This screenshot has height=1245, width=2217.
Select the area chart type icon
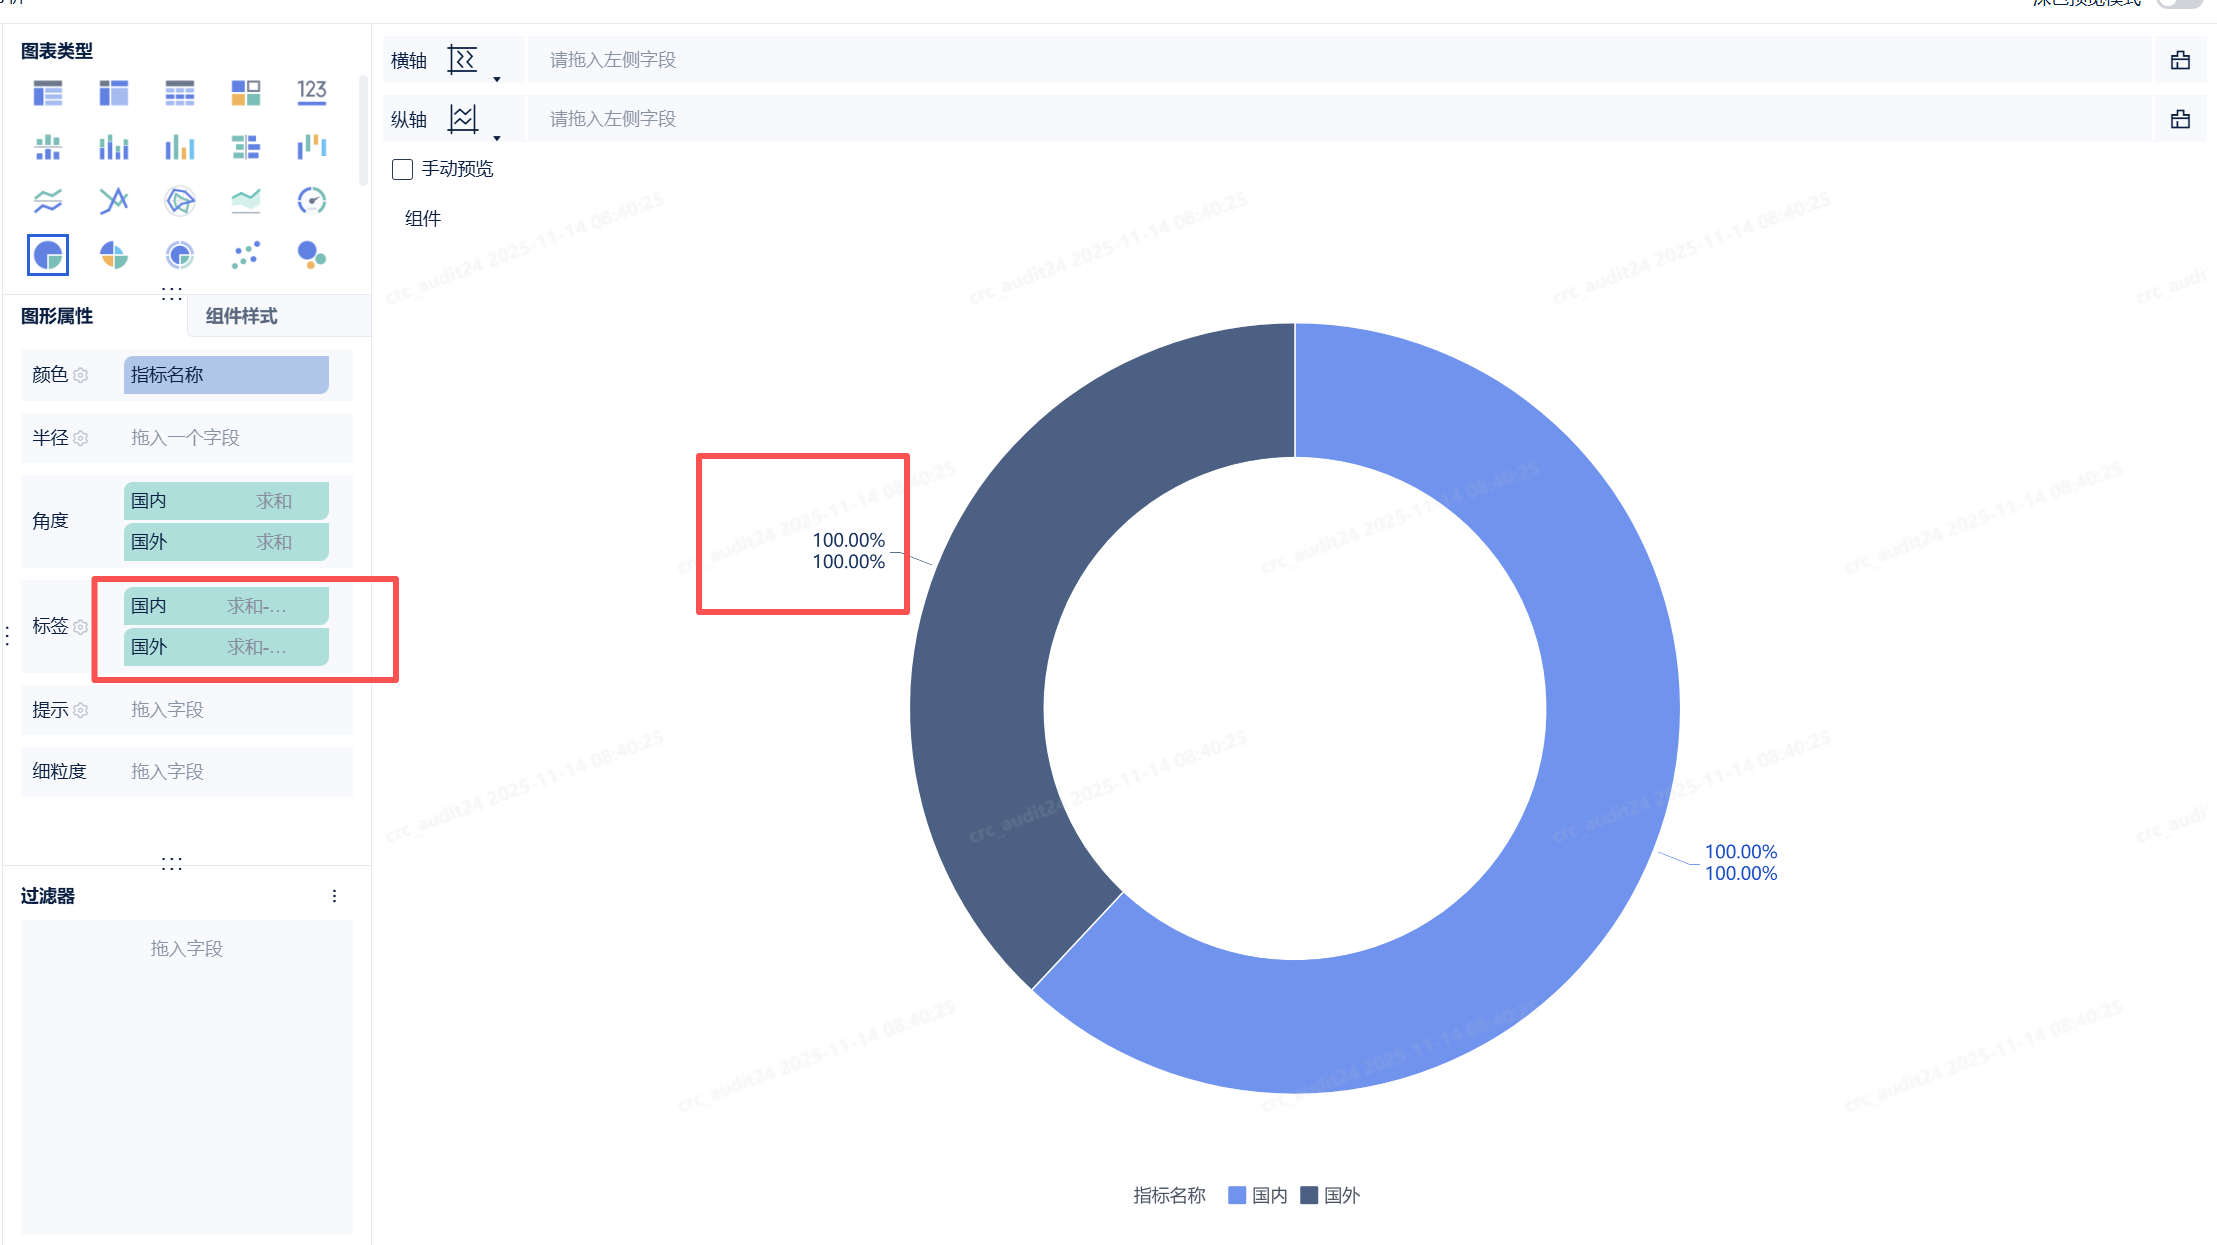tap(246, 201)
